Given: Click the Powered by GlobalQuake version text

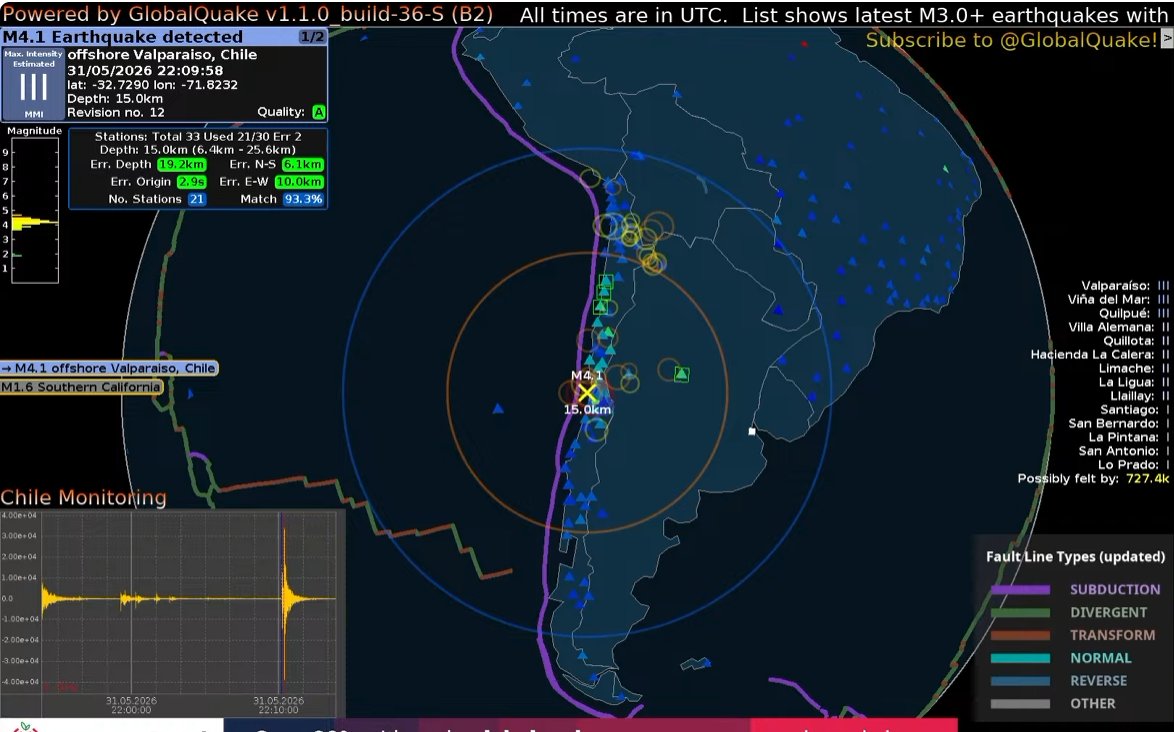Looking at the screenshot, I should [x=248, y=14].
